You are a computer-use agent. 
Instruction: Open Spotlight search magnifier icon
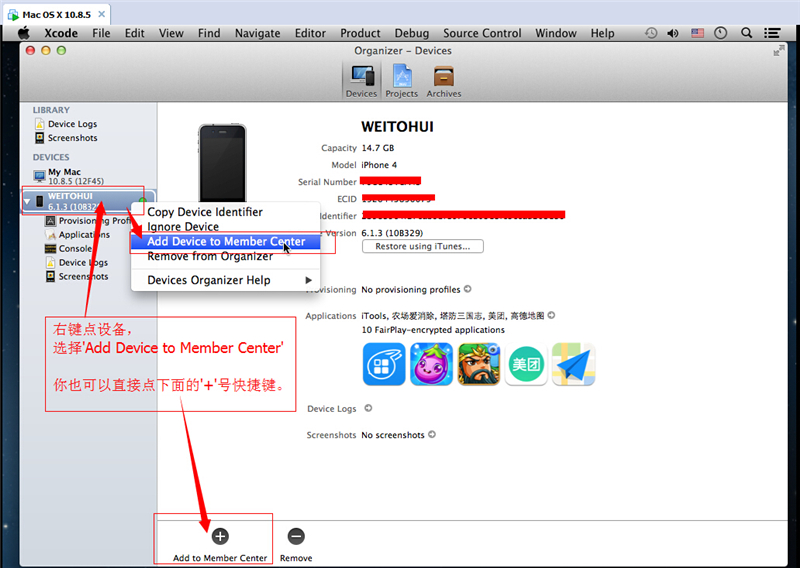click(746, 33)
